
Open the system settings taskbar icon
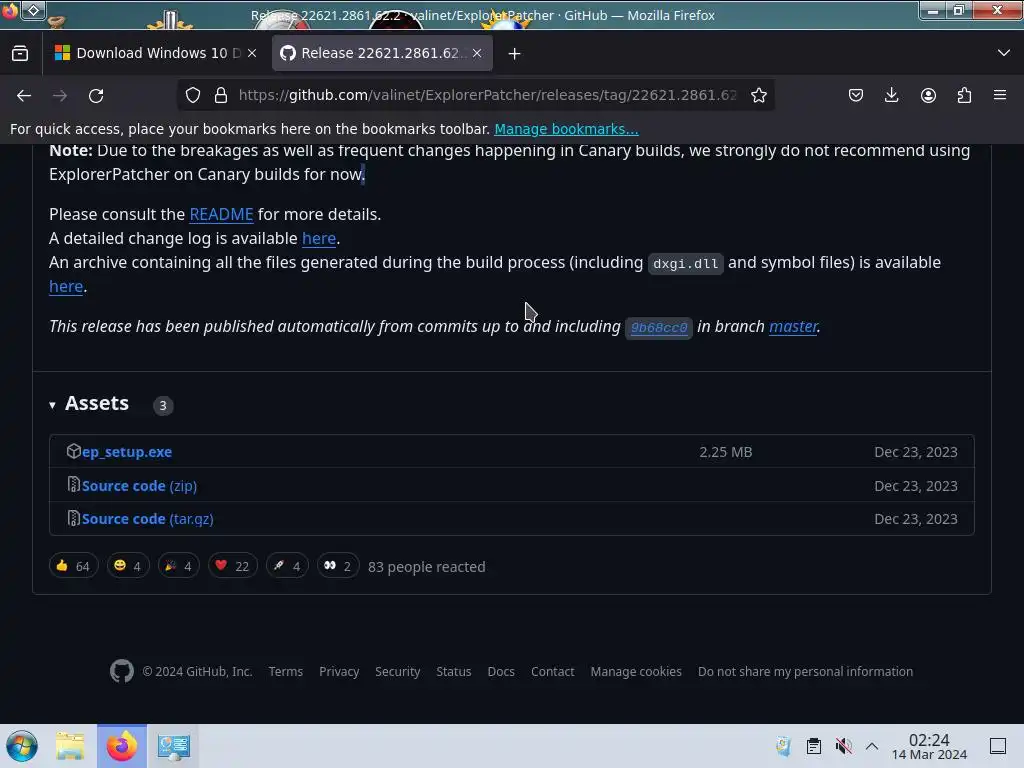[x=173, y=746]
